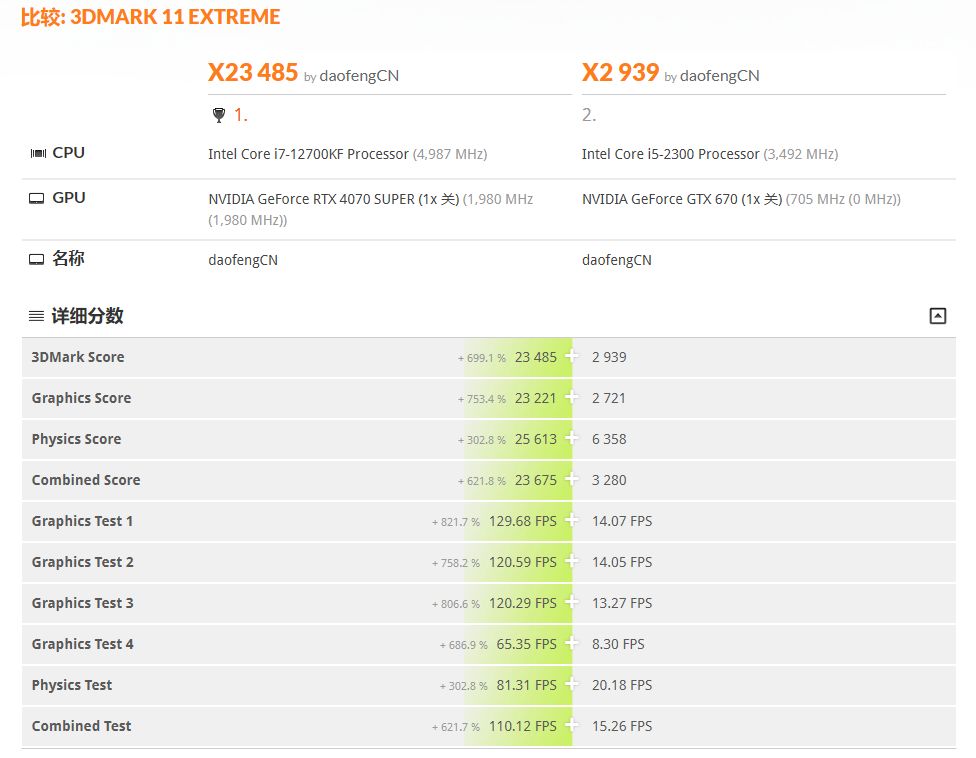Expand the Graphics Score row plus
976x758 pixels.
click(571, 397)
